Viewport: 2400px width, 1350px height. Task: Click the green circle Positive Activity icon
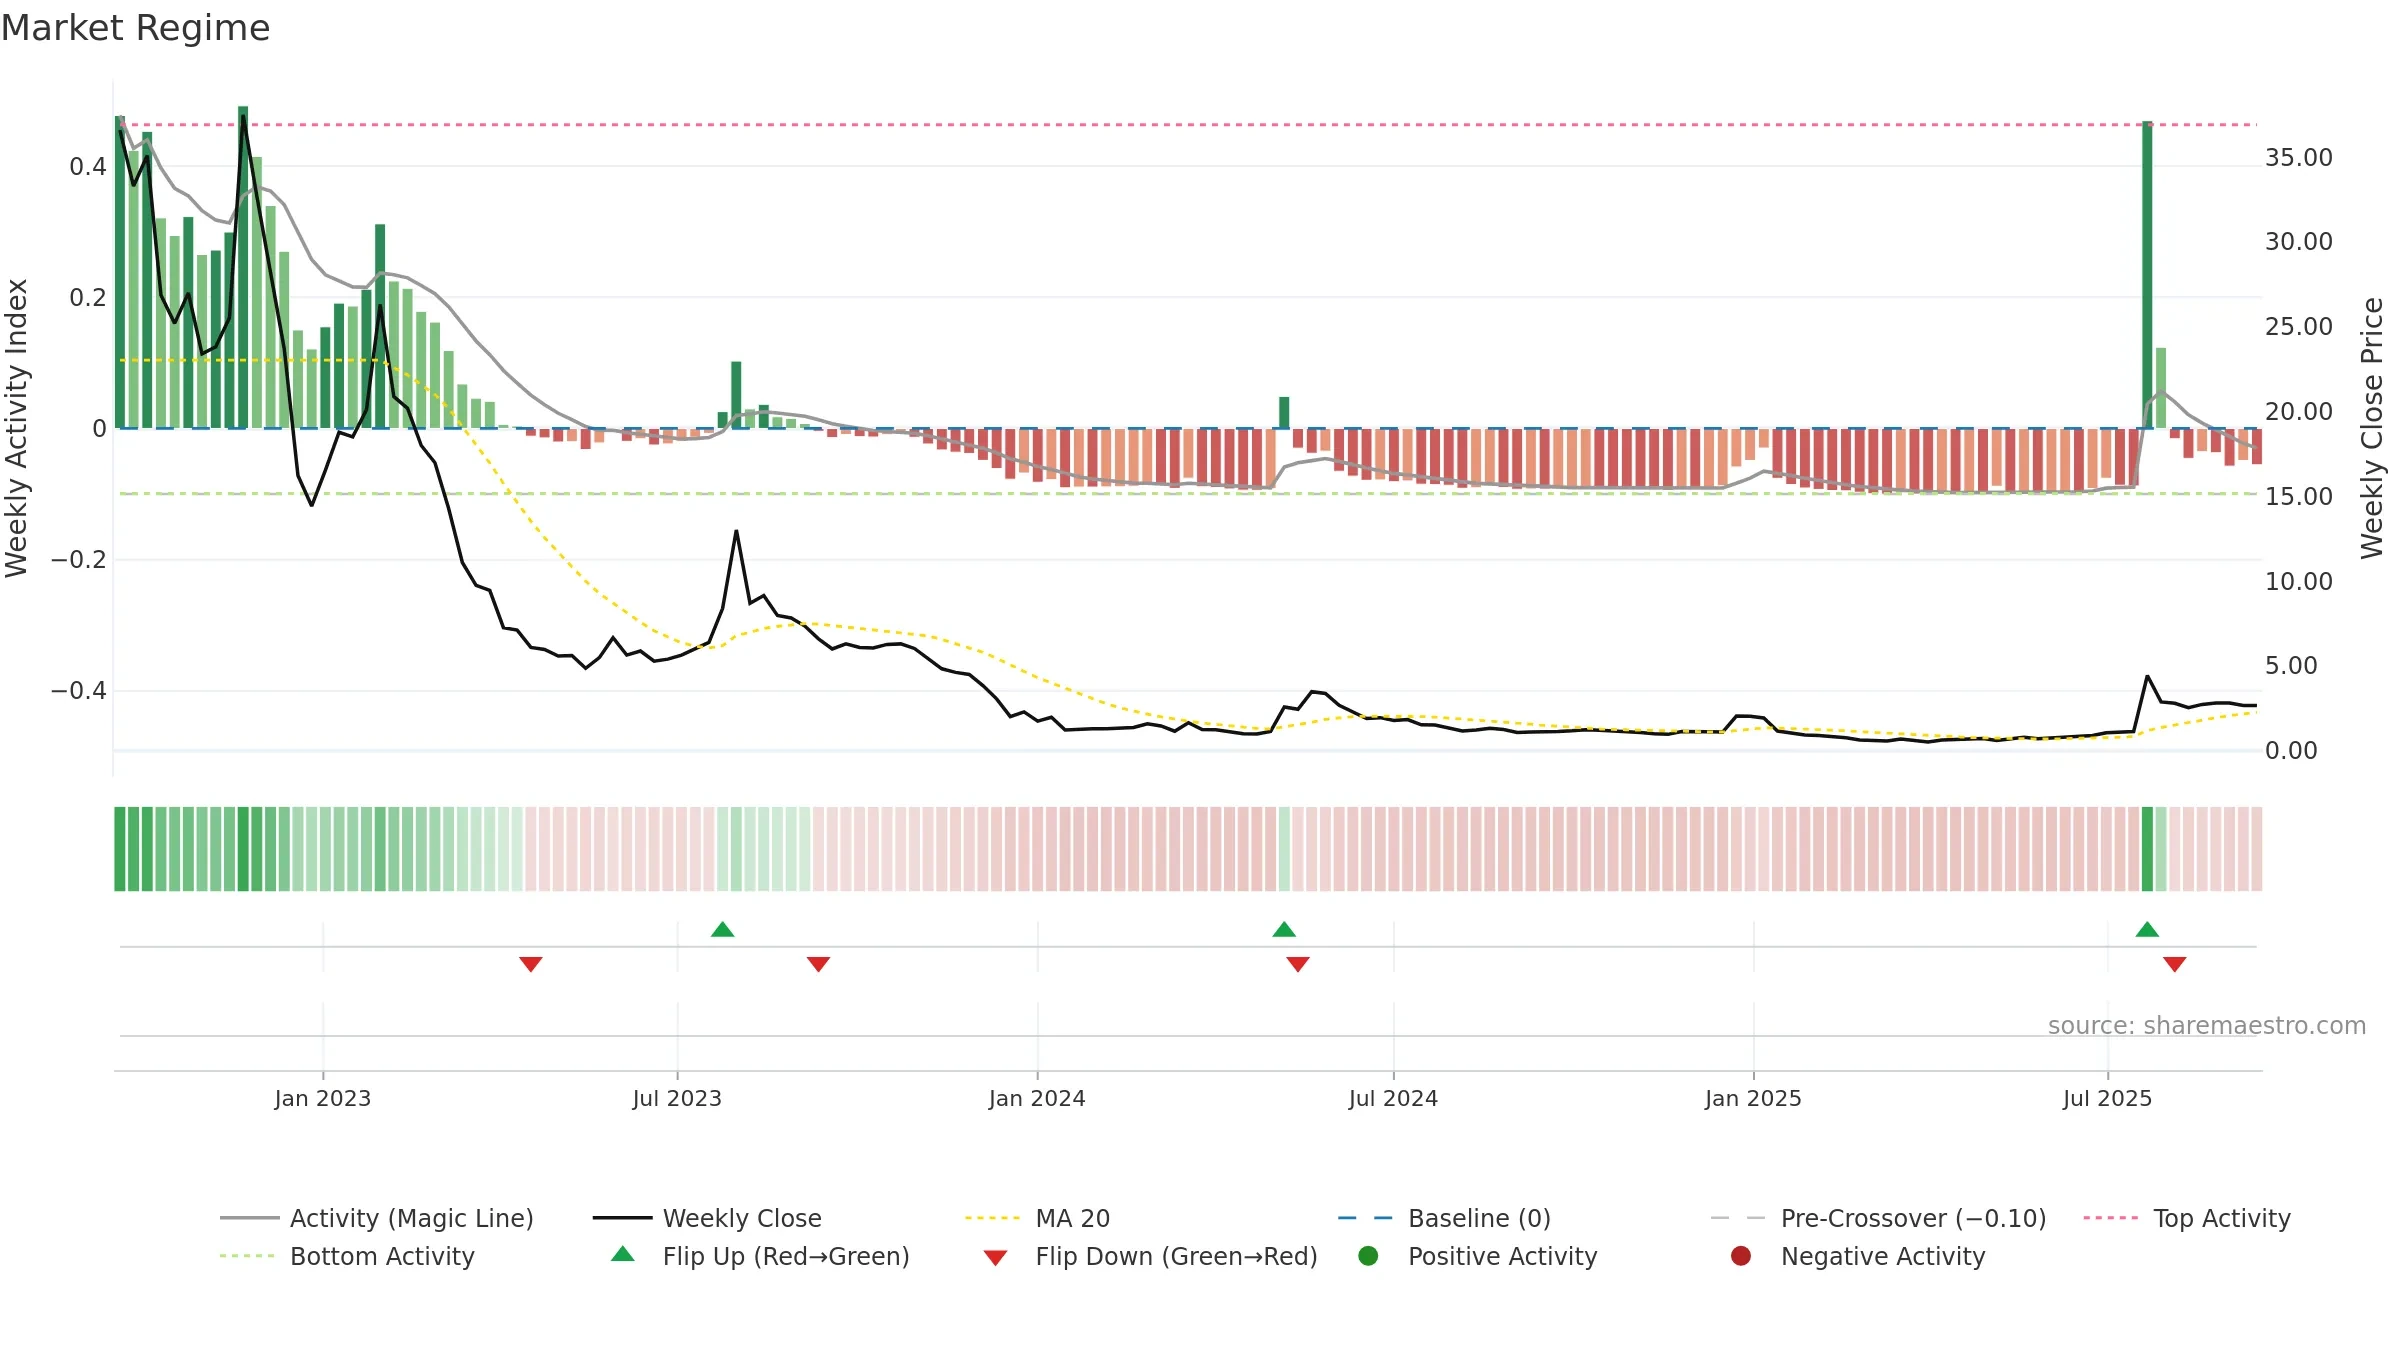coord(1368,1255)
